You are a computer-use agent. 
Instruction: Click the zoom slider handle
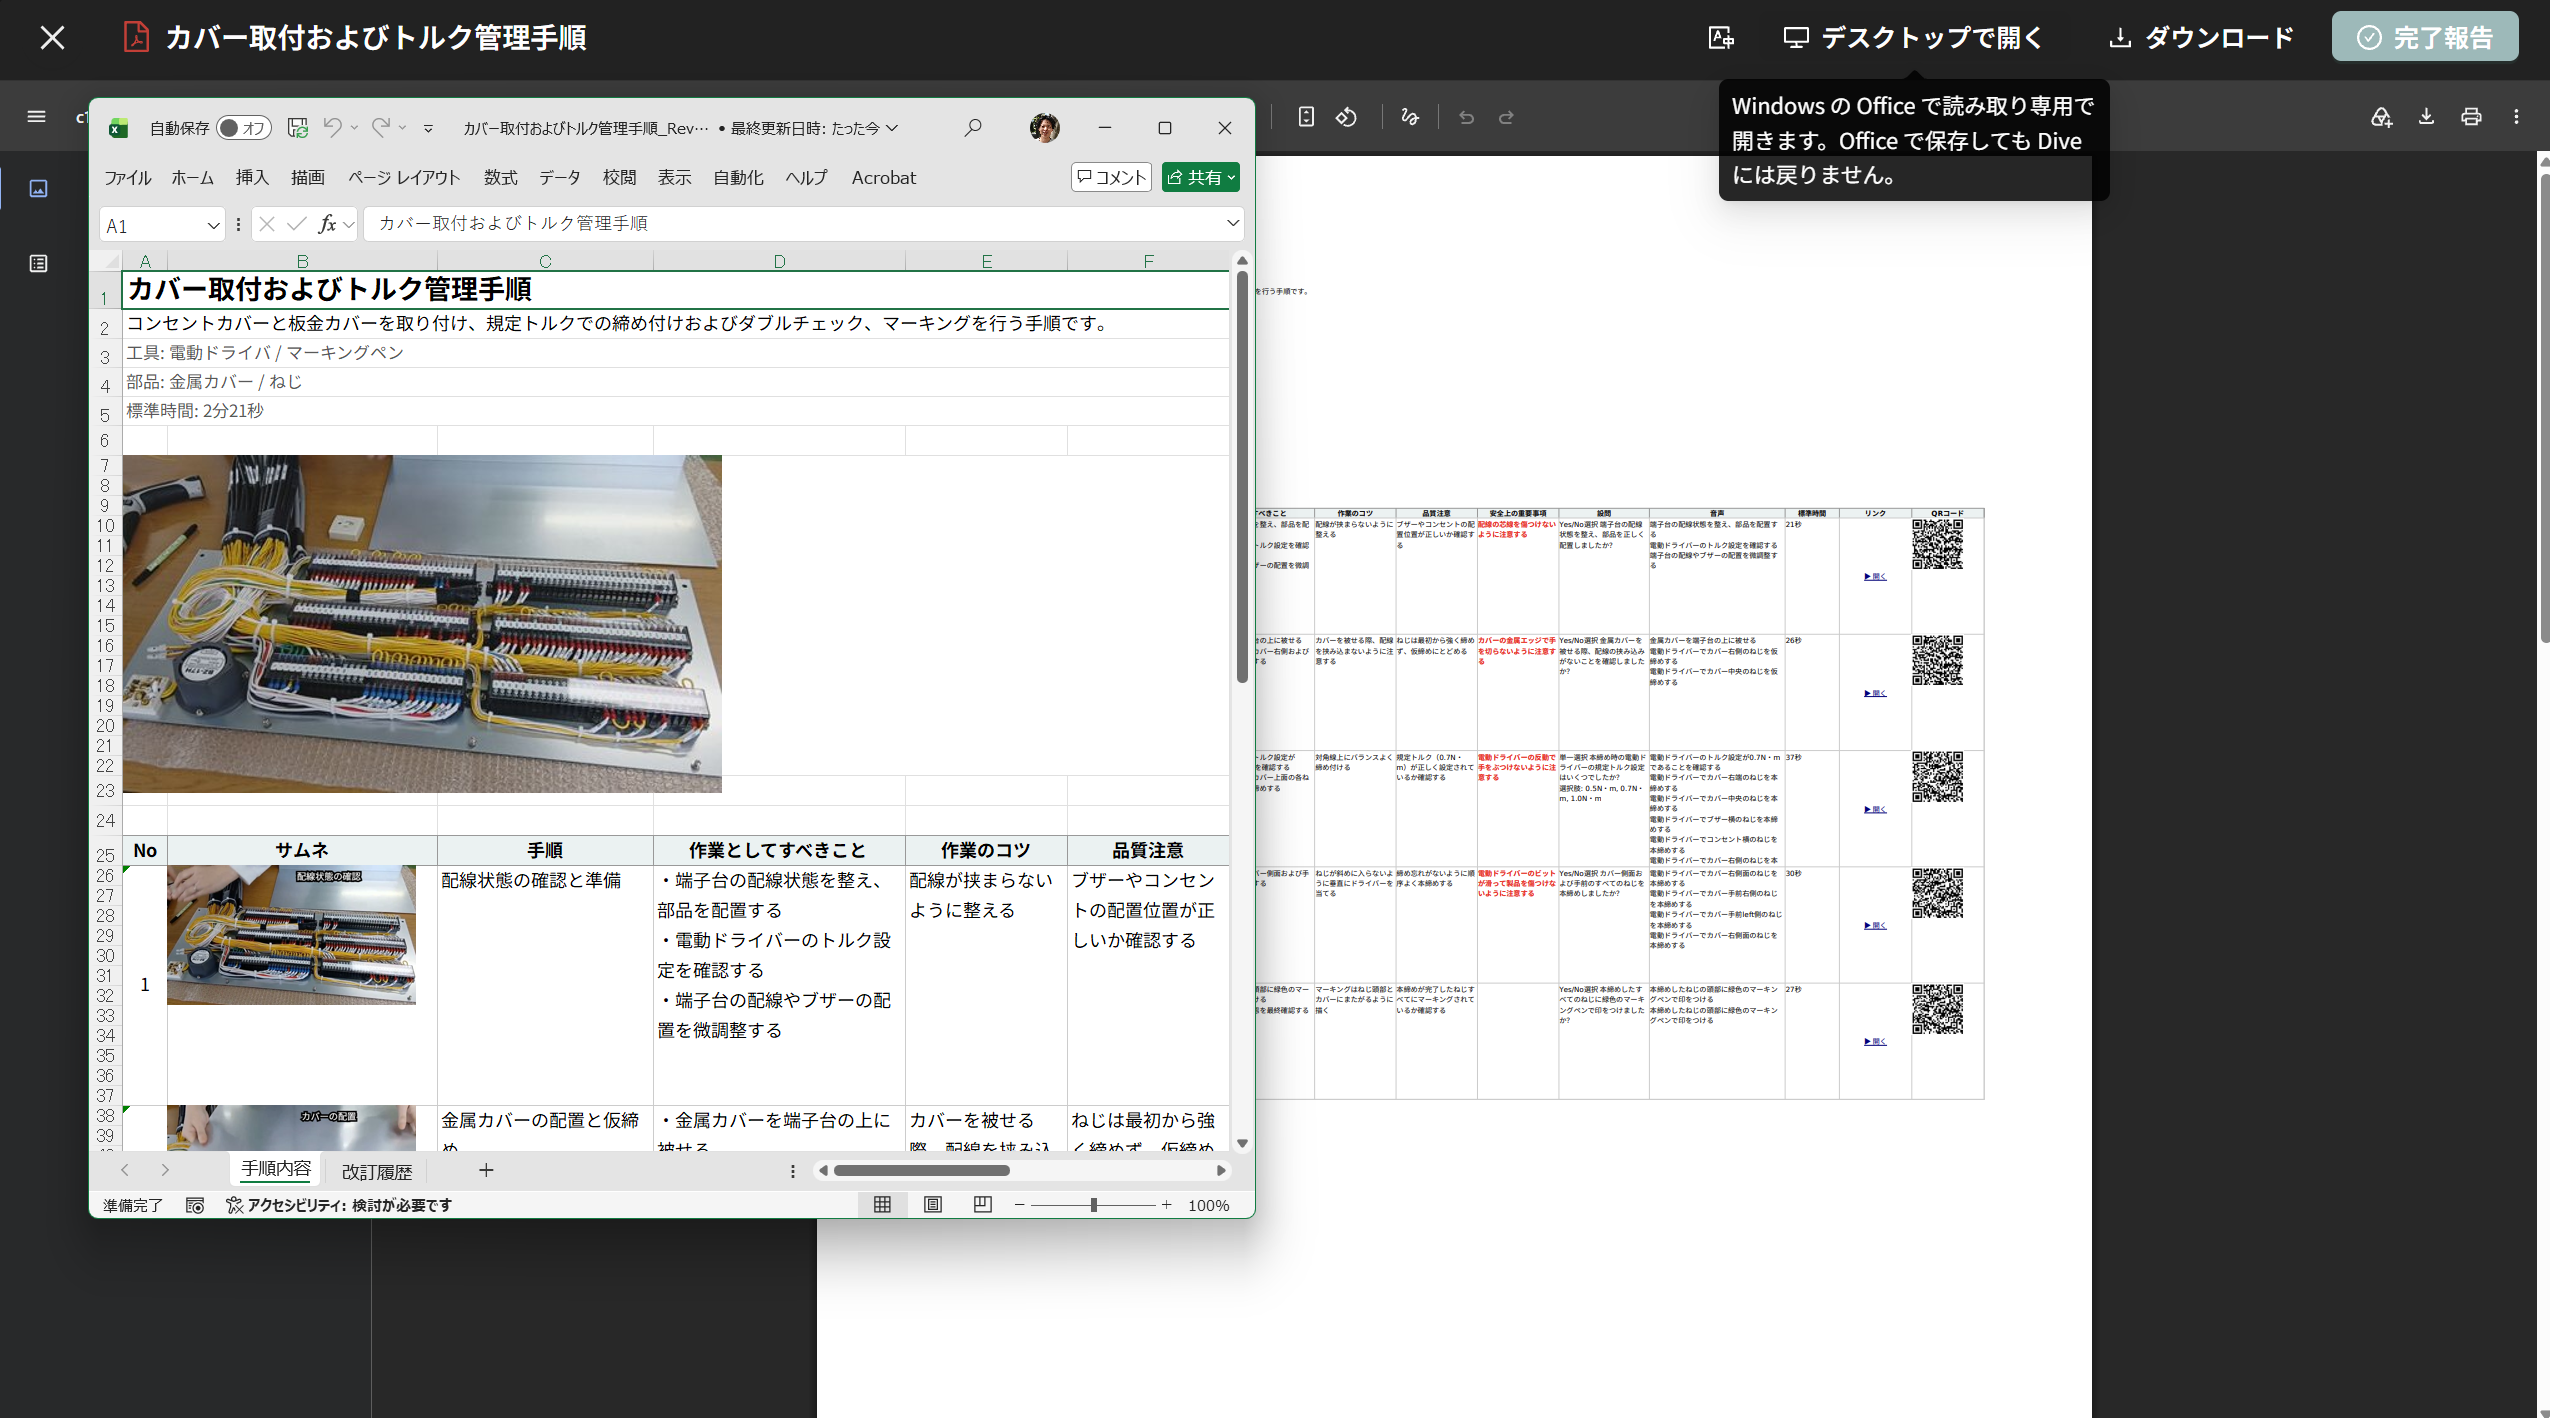coord(1094,1206)
